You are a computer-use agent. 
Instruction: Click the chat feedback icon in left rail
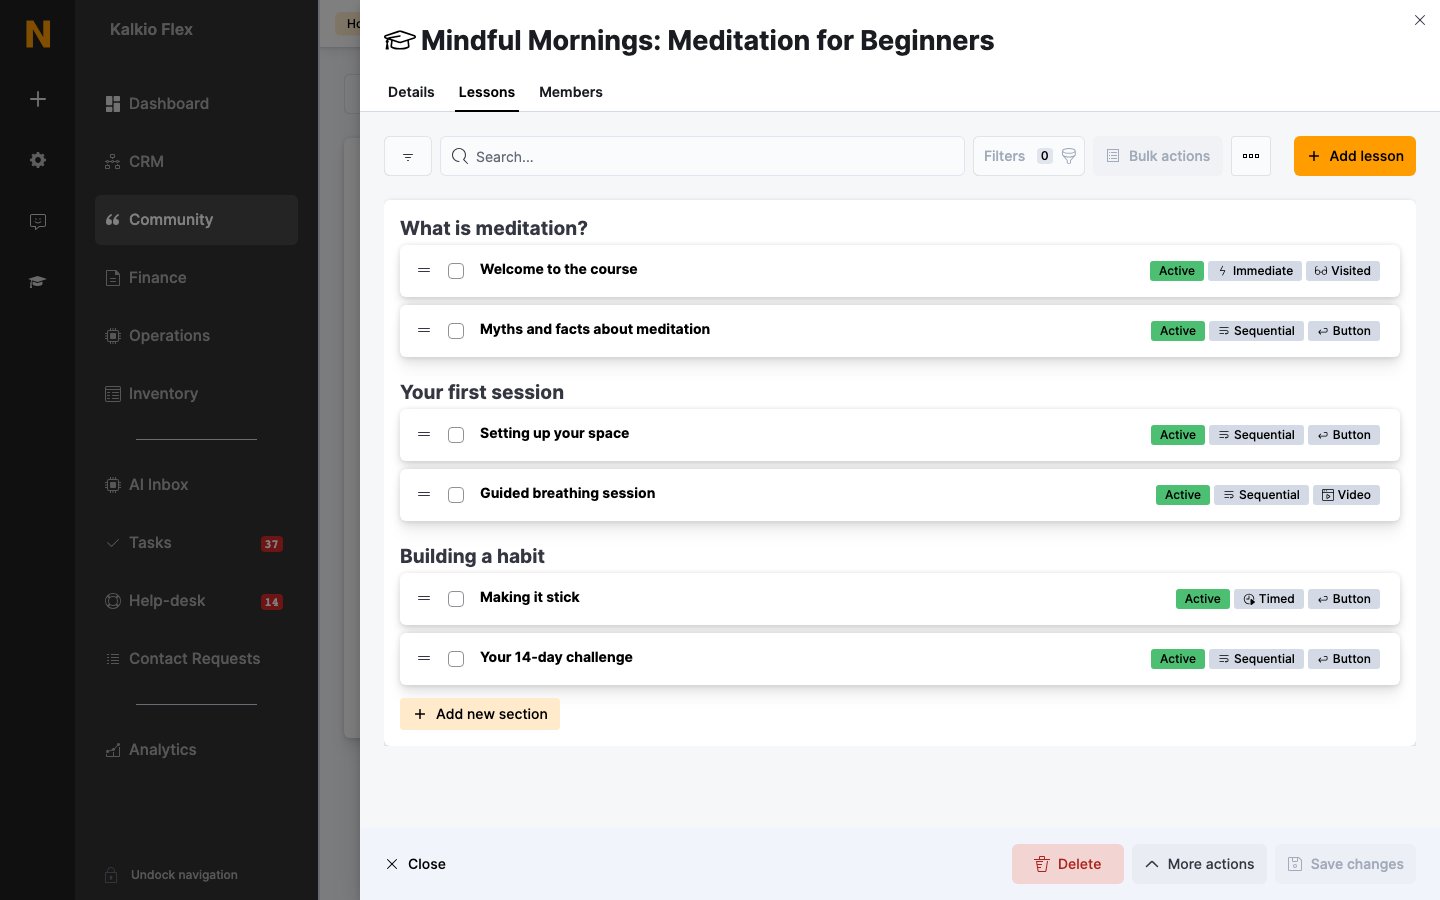point(38,221)
